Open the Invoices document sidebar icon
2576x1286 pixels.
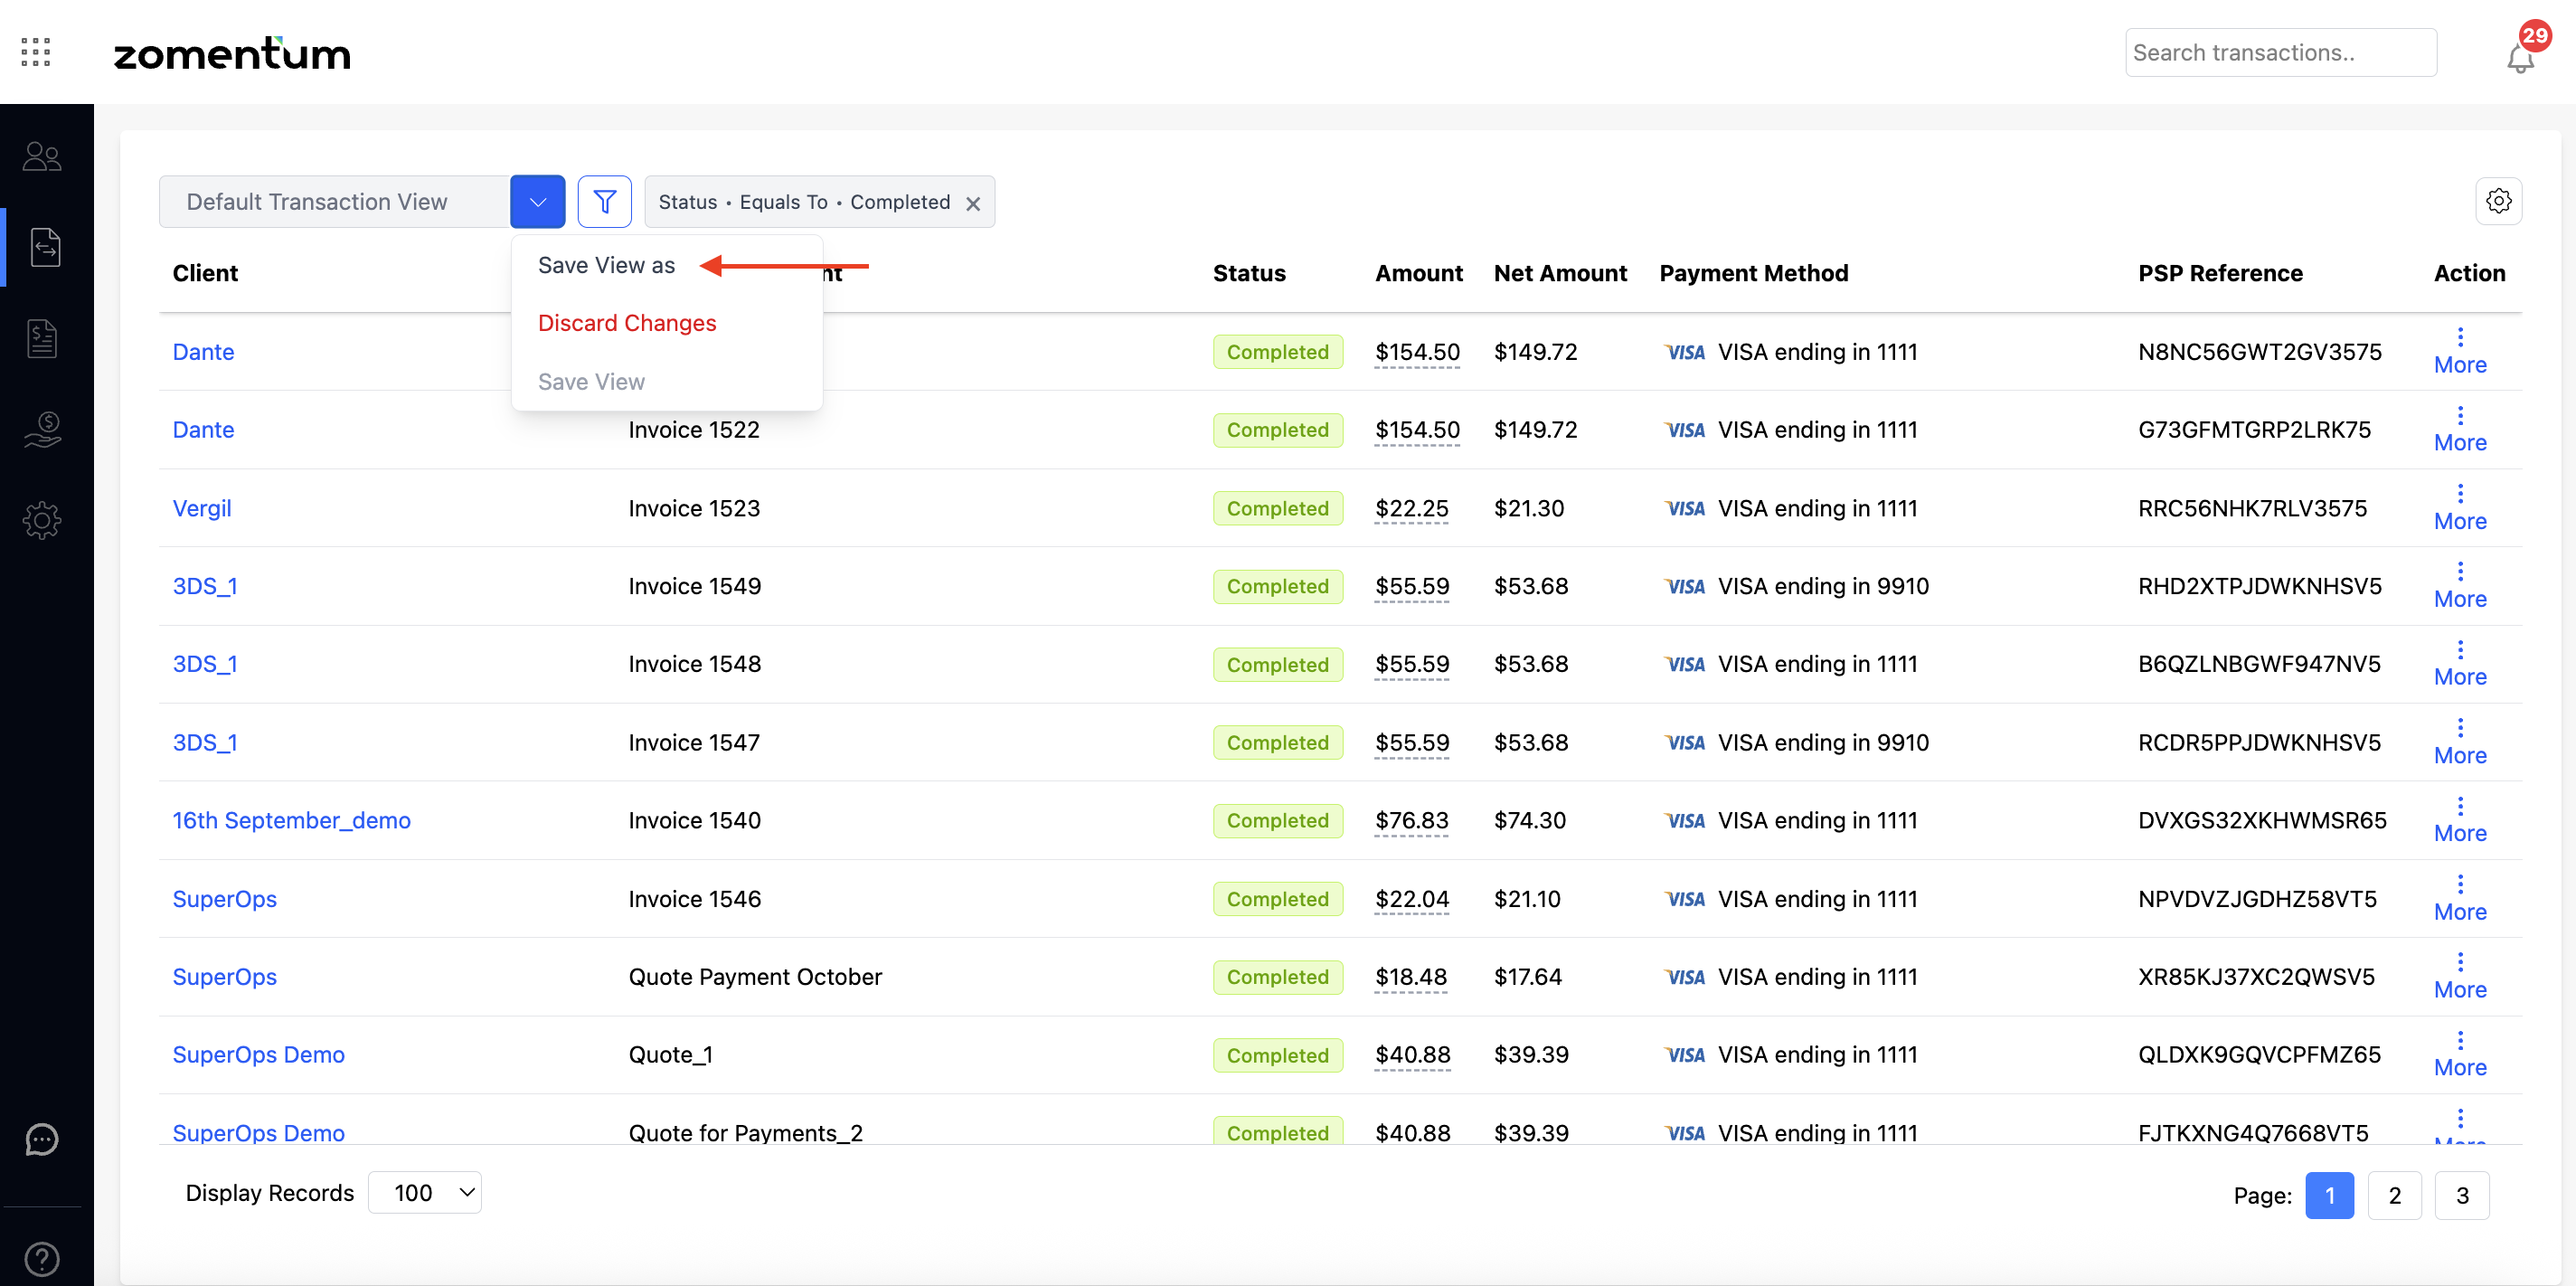(x=42, y=338)
